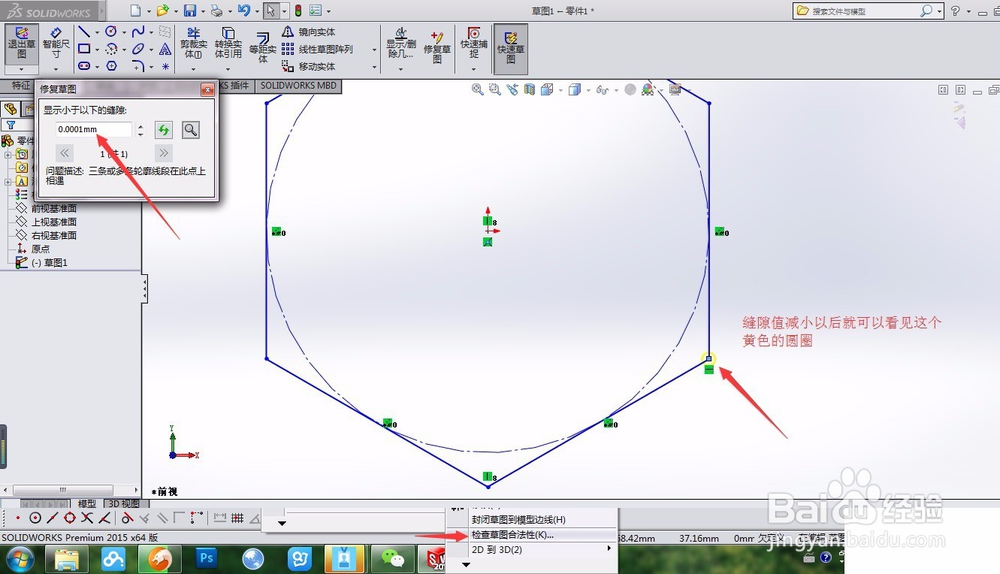1000x574 pixels.
Task: Select the Corner Rectangle tool
Action: coord(84,48)
